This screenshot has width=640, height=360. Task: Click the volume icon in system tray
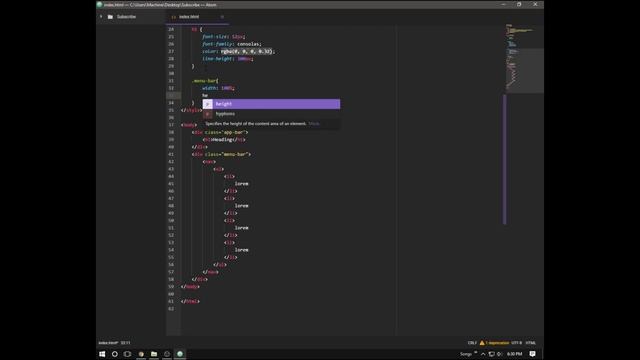(x=500, y=354)
